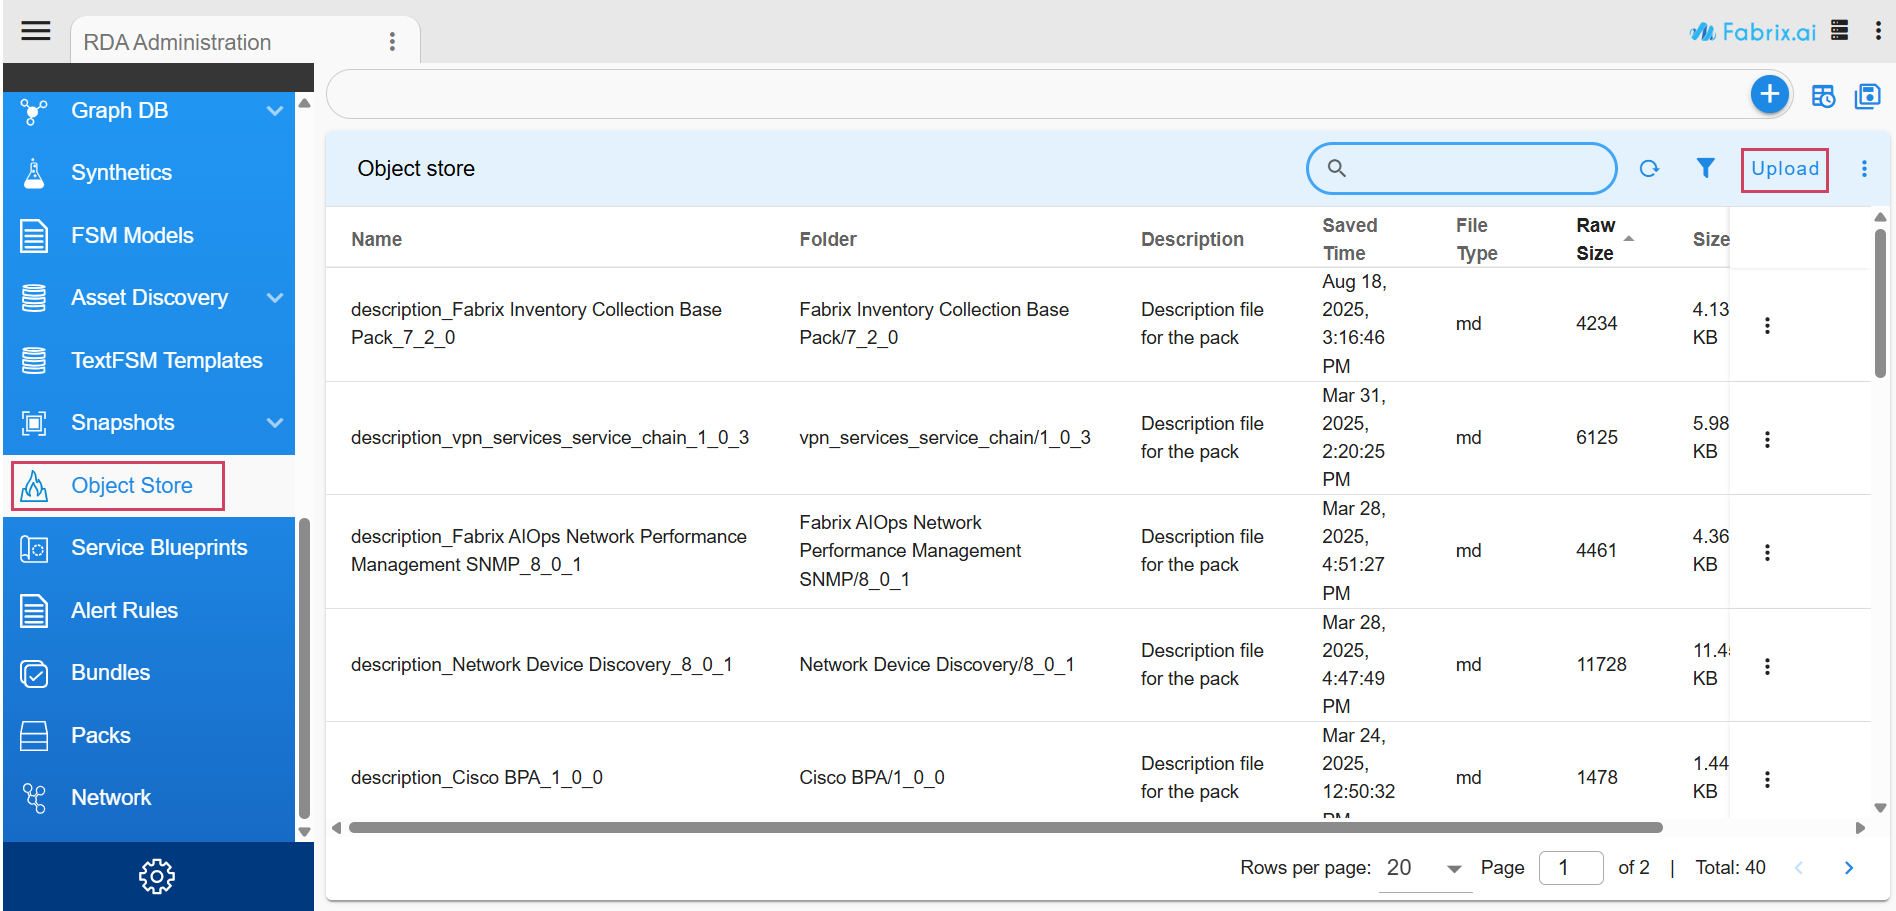Go to the next page of results

1848,868
